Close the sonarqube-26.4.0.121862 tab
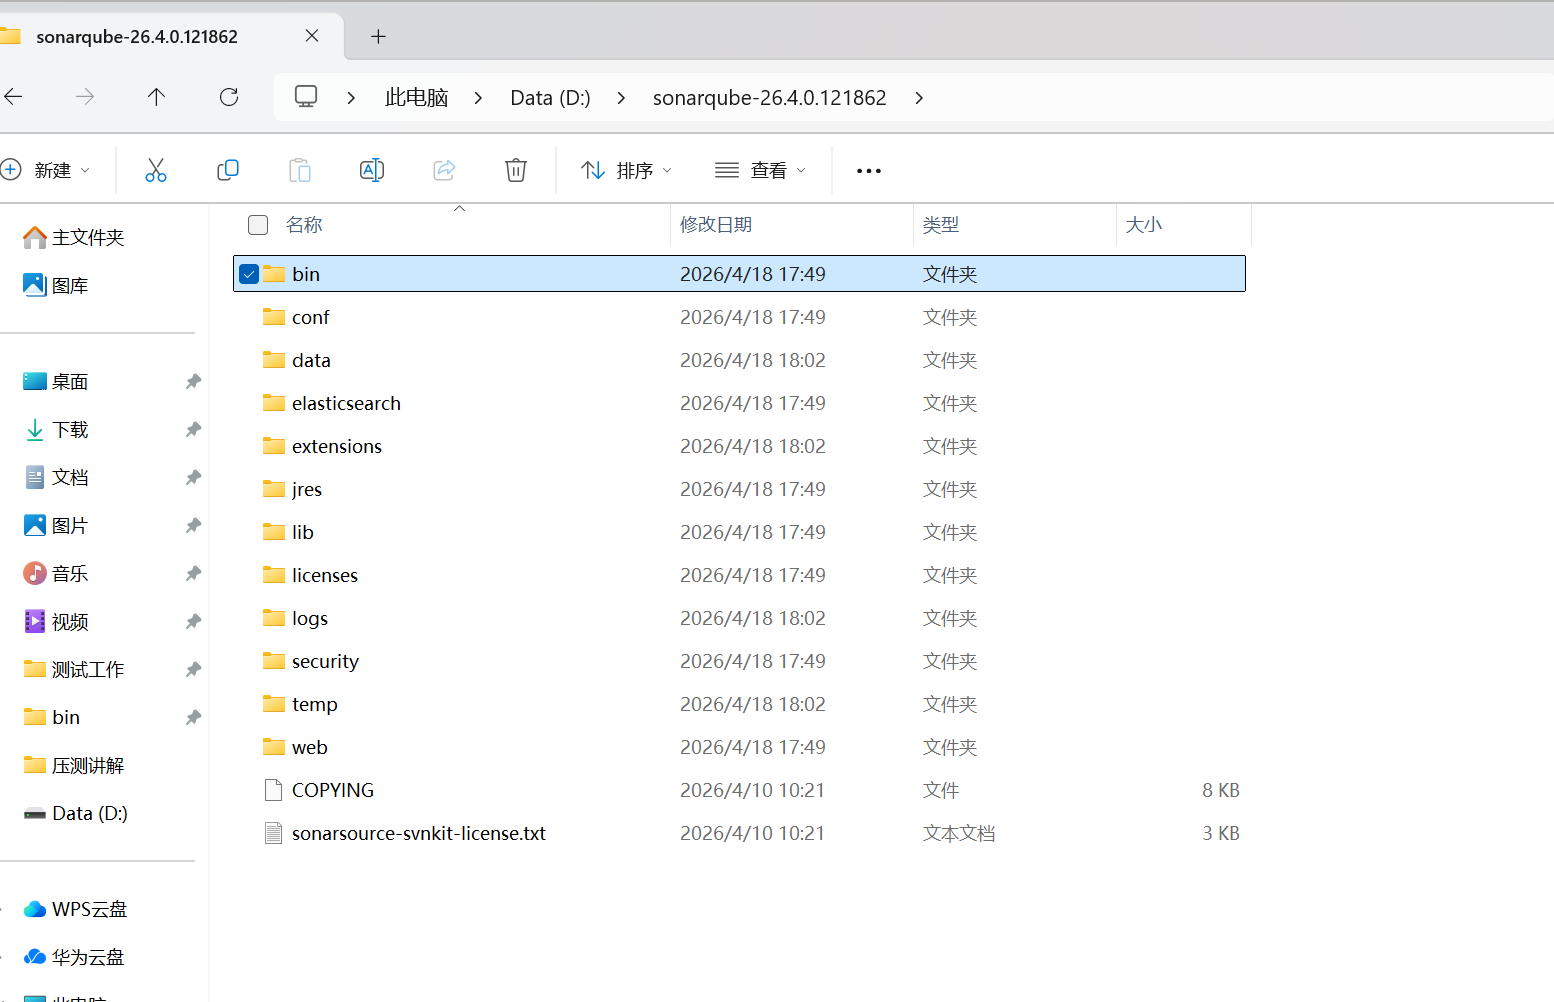Viewport: 1554px width, 1002px height. click(x=312, y=36)
